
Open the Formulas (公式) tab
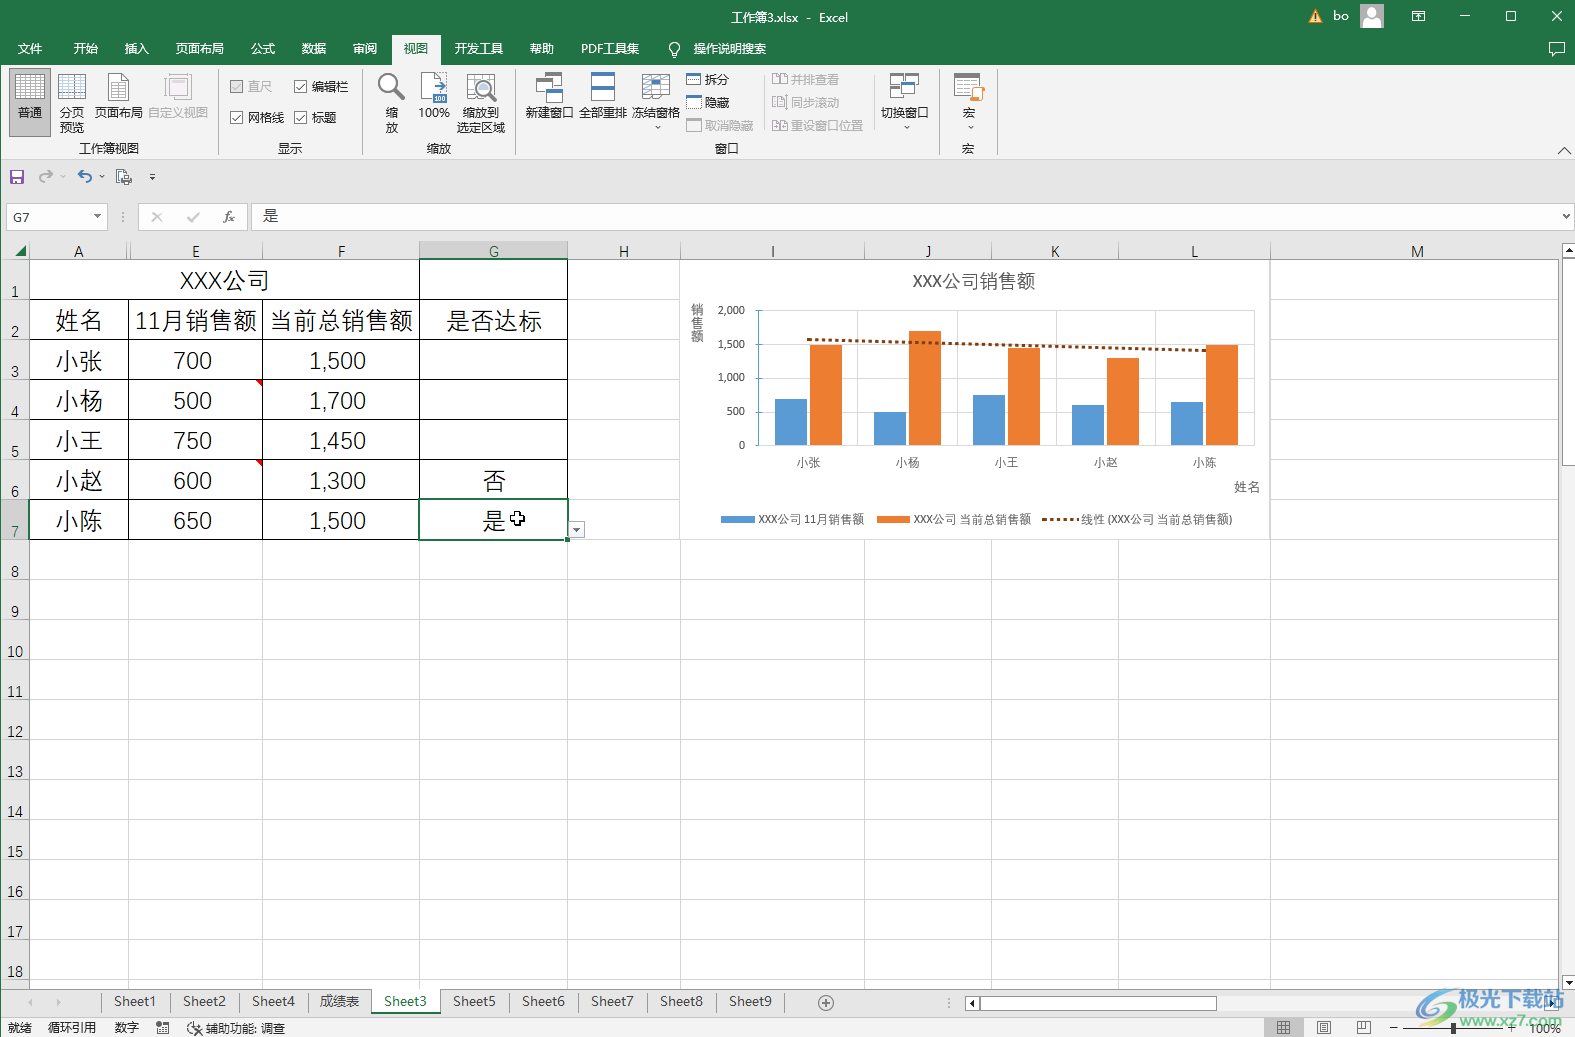[x=263, y=49]
